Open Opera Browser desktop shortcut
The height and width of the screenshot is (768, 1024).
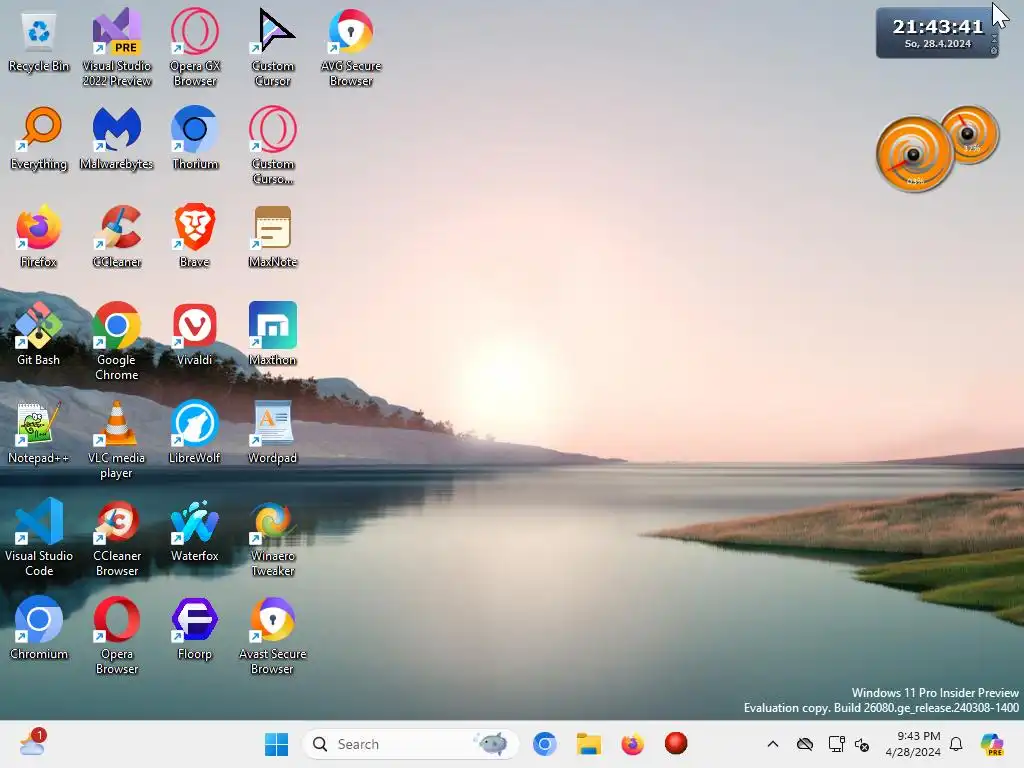coord(116,636)
